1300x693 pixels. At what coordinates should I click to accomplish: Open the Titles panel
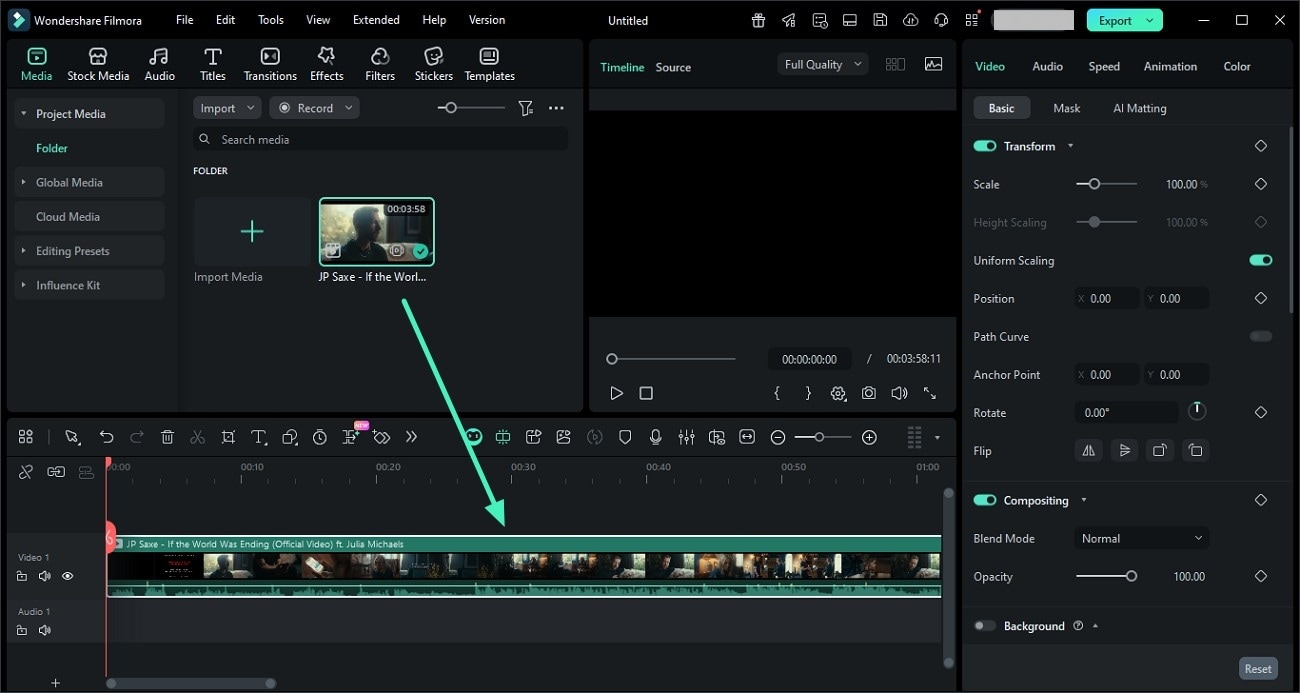tap(212, 62)
